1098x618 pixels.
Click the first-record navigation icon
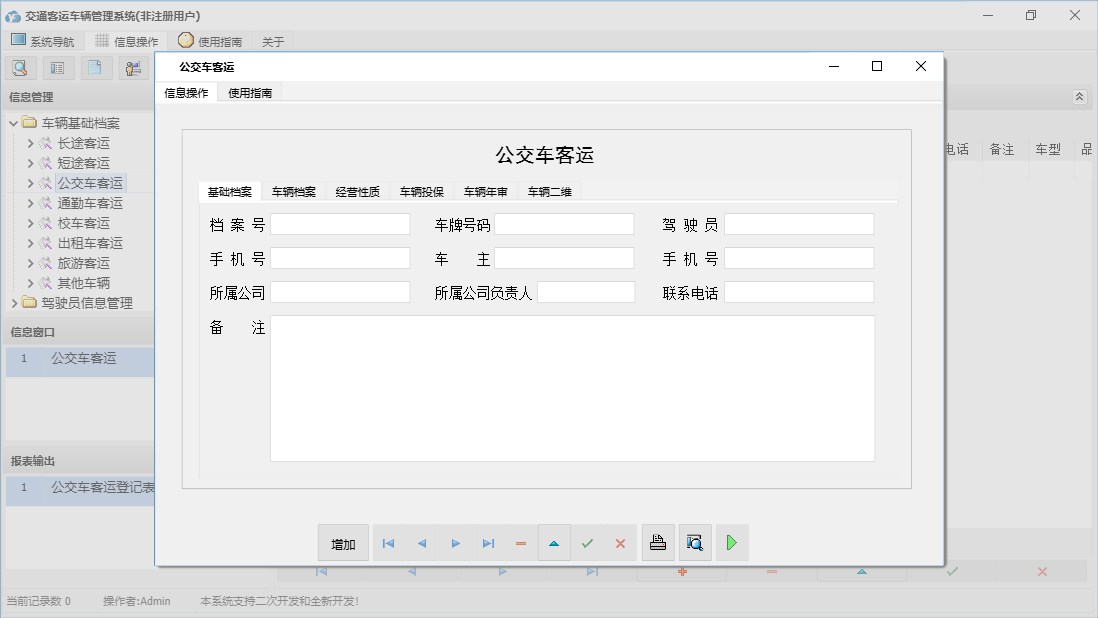click(388, 542)
